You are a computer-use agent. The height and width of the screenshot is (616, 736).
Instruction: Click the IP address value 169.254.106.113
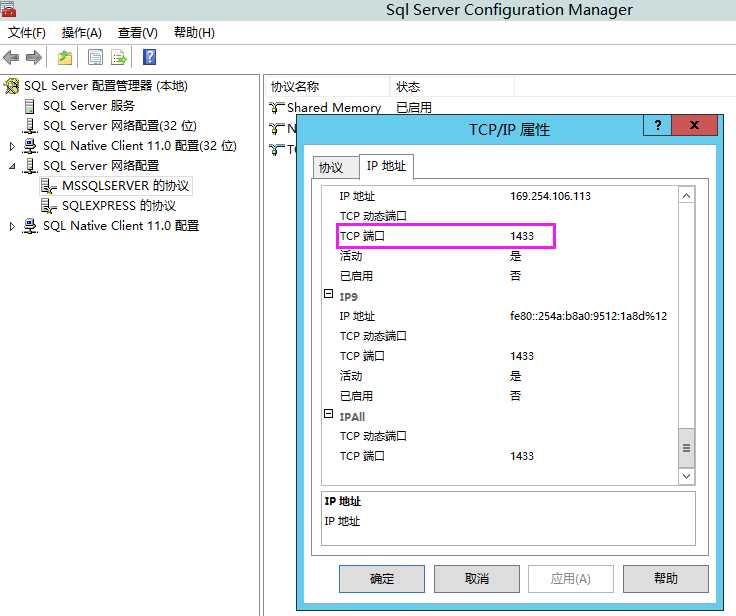pos(550,196)
